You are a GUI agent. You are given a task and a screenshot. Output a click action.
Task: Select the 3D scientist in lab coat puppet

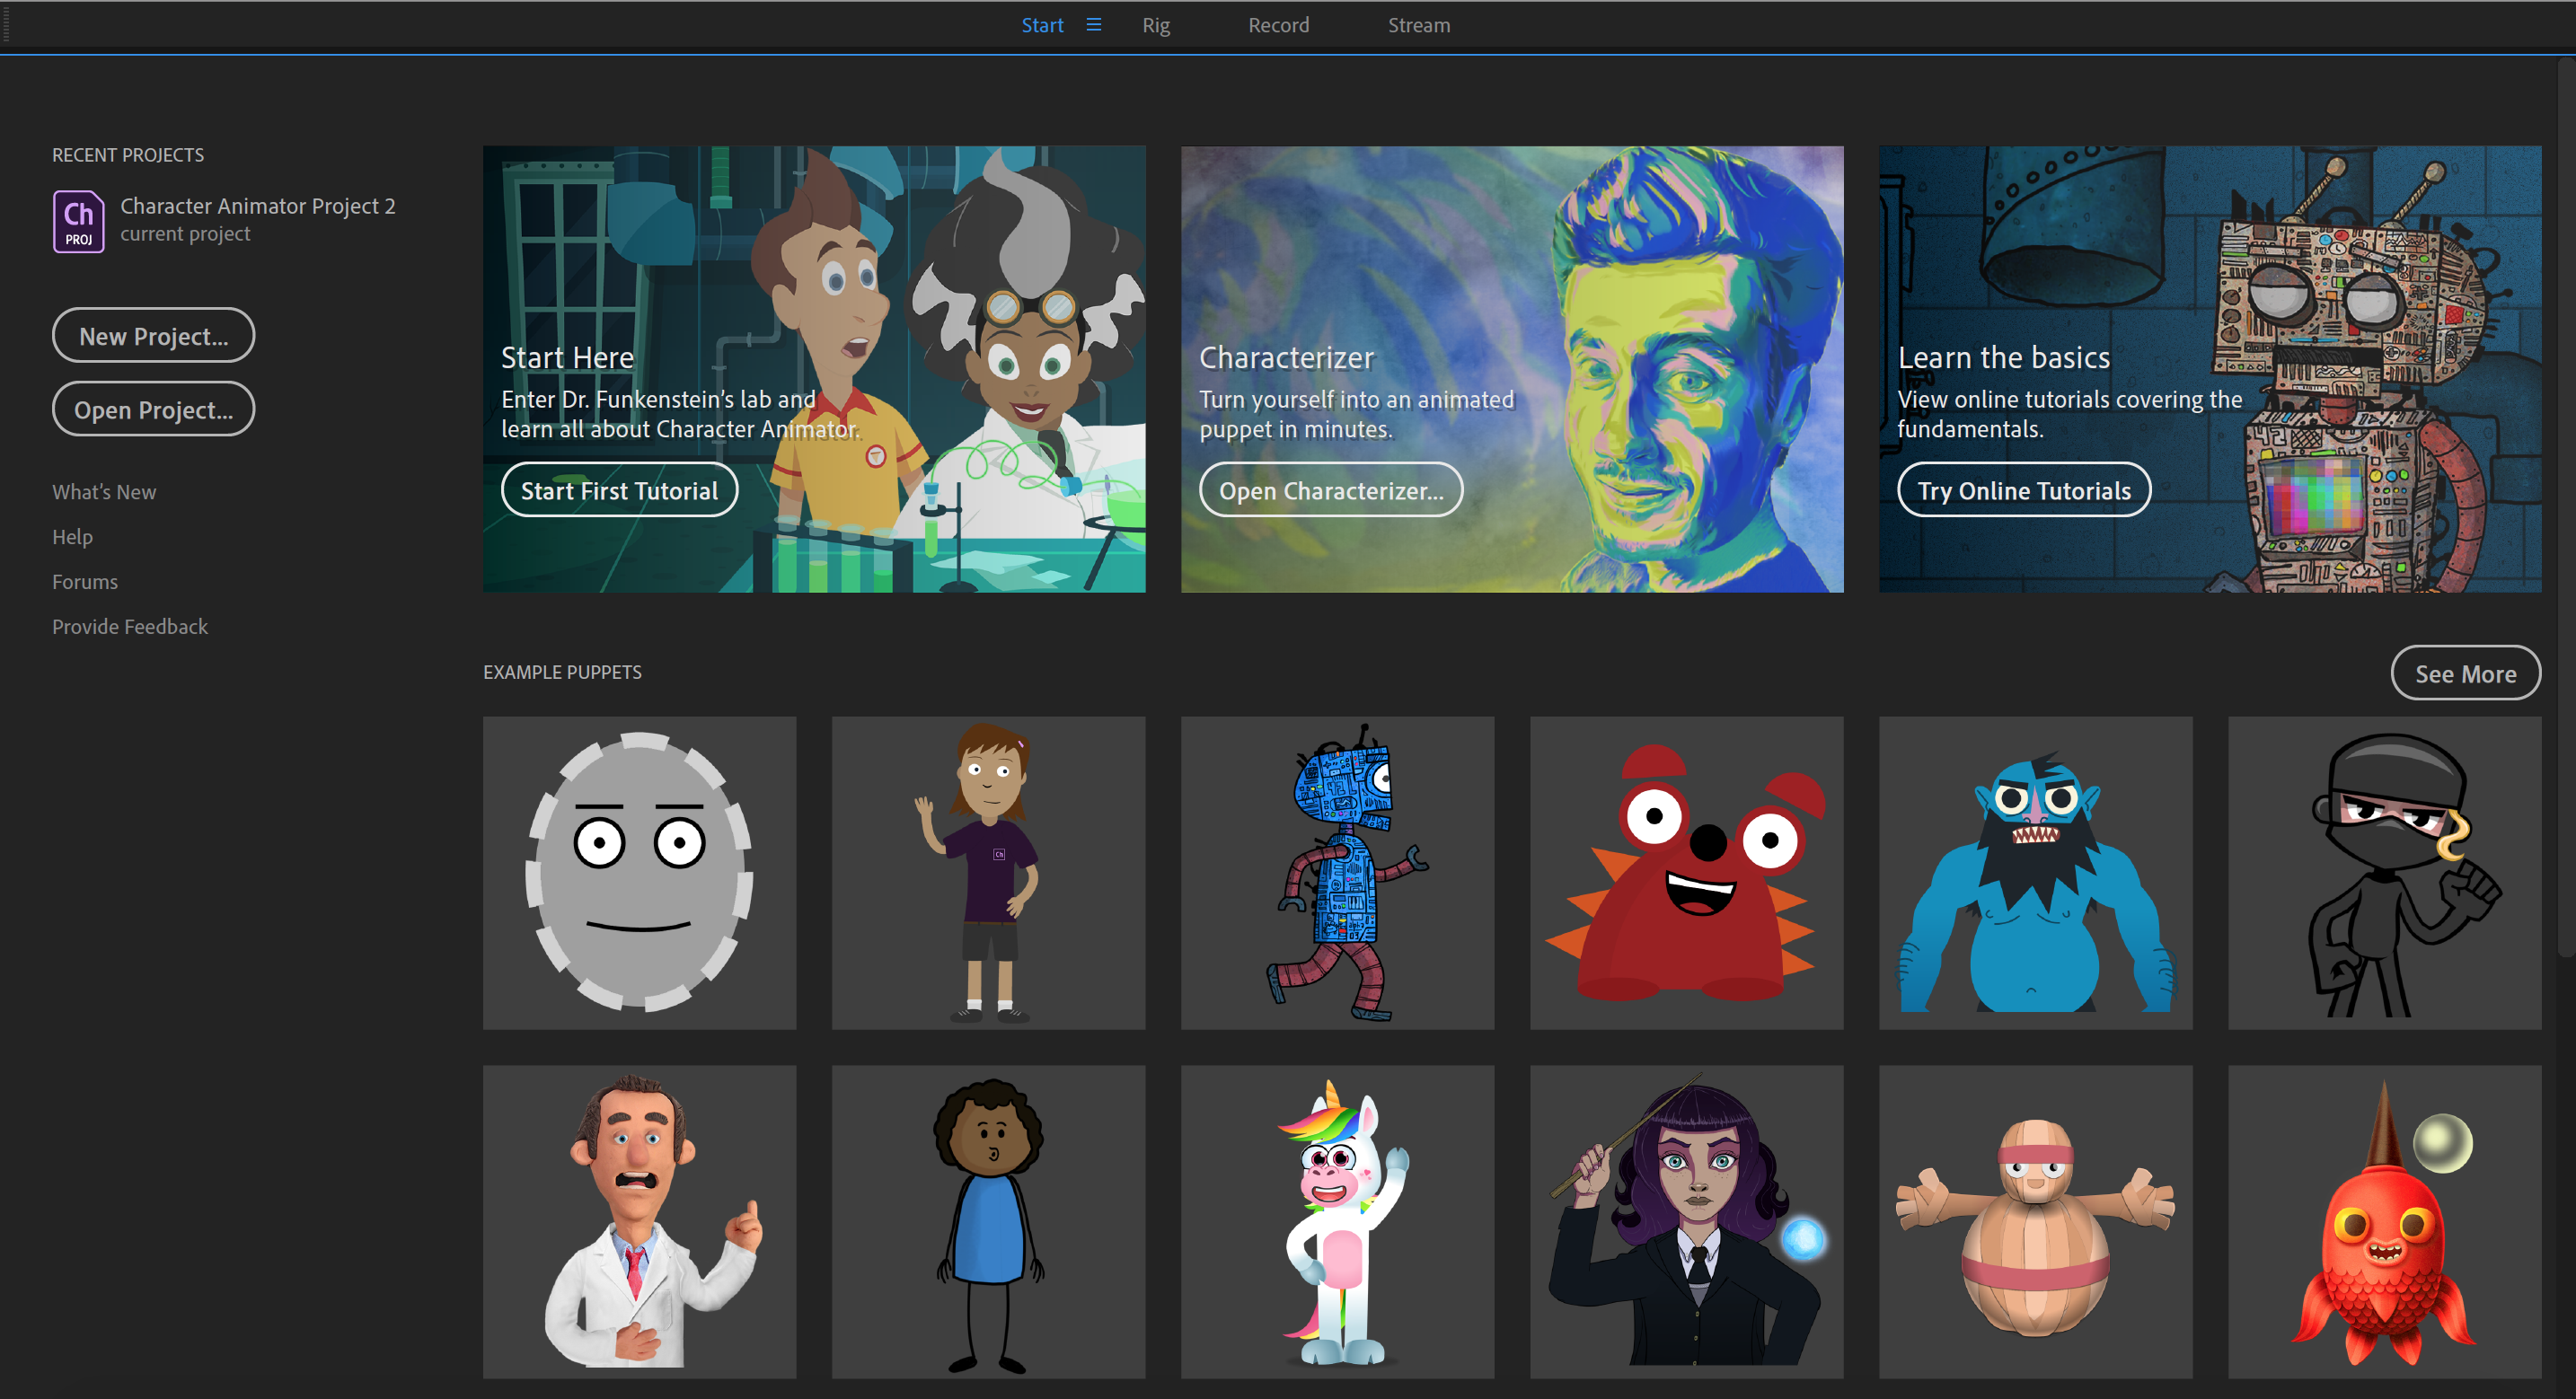click(x=639, y=1221)
